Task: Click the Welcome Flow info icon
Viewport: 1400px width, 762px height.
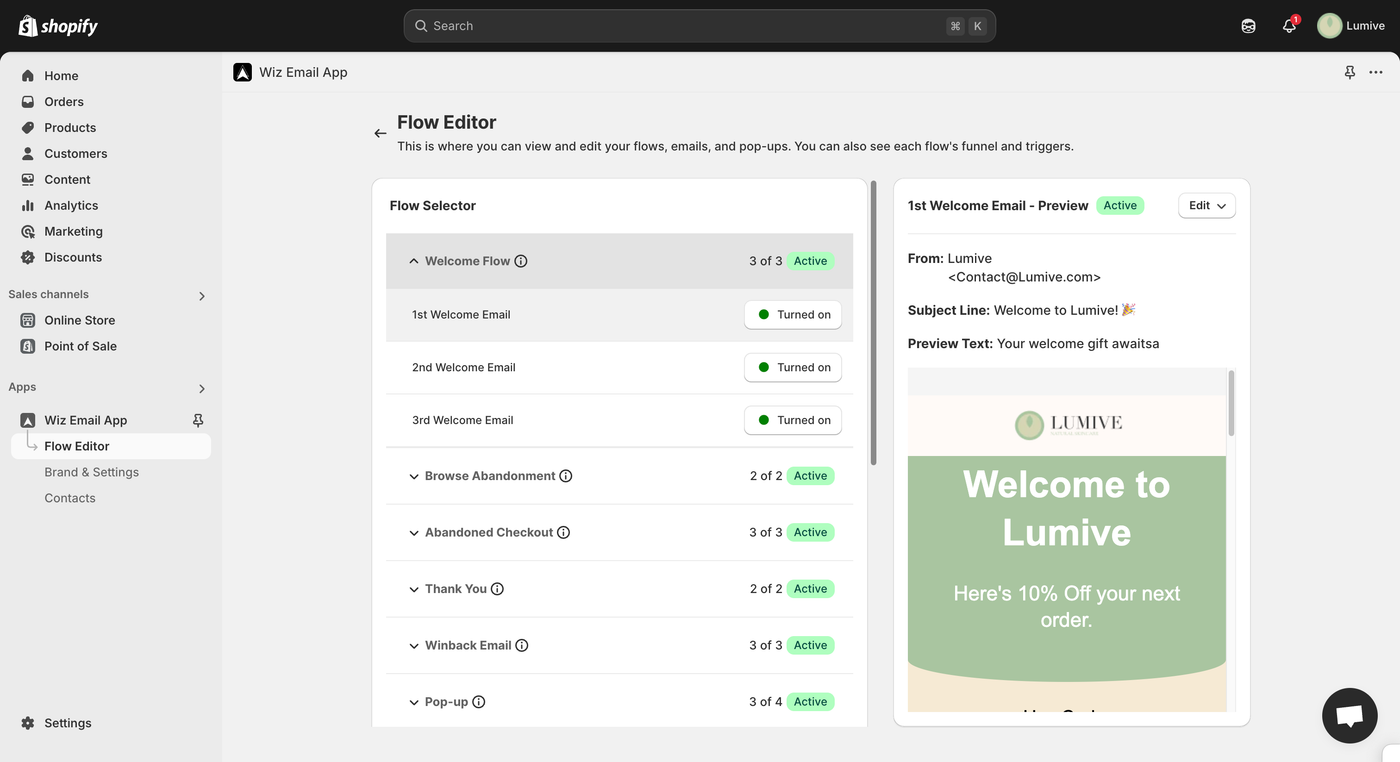Action: pos(521,261)
